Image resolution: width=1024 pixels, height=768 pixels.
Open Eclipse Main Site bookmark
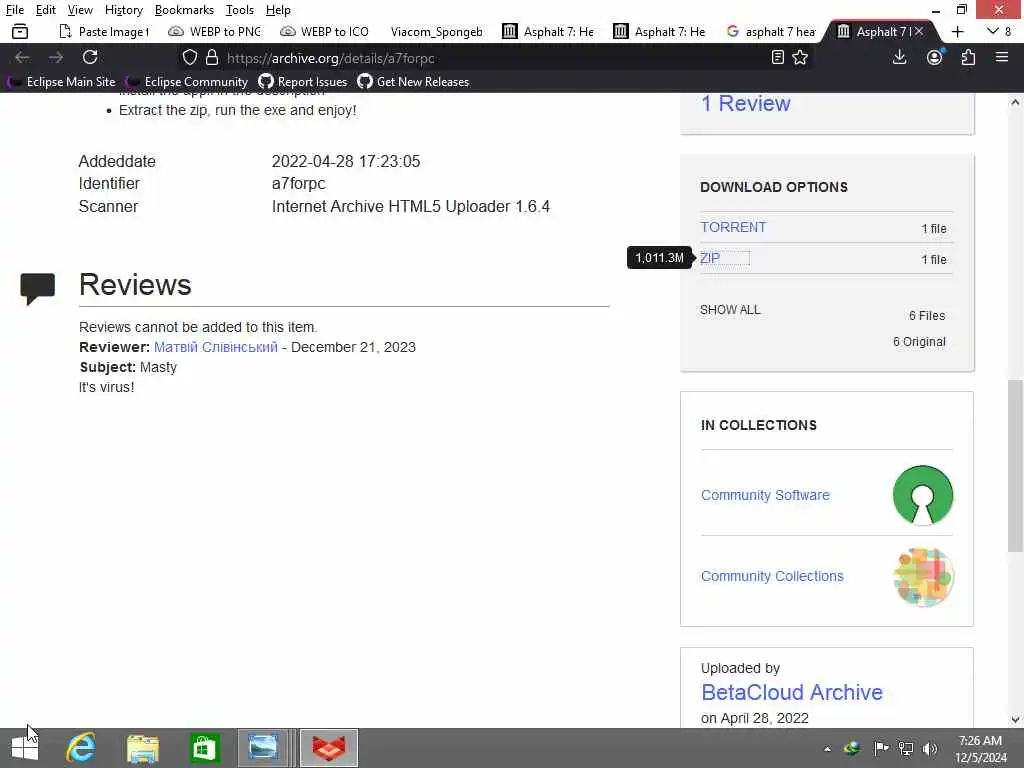(62, 82)
